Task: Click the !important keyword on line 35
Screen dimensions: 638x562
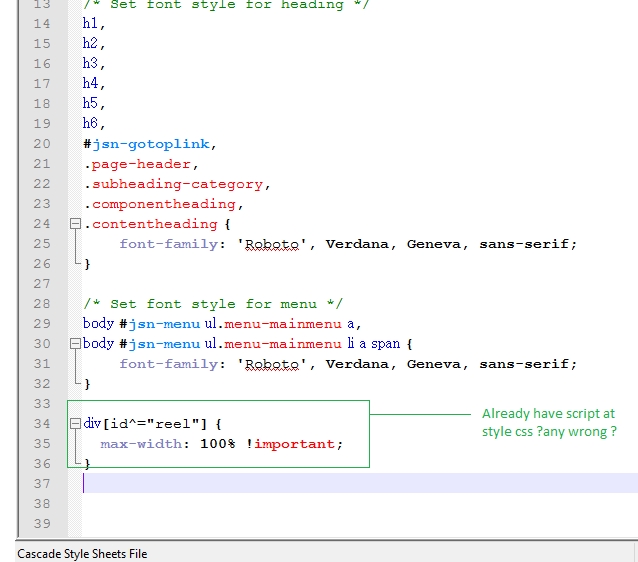Action: click(x=289, y=444)
